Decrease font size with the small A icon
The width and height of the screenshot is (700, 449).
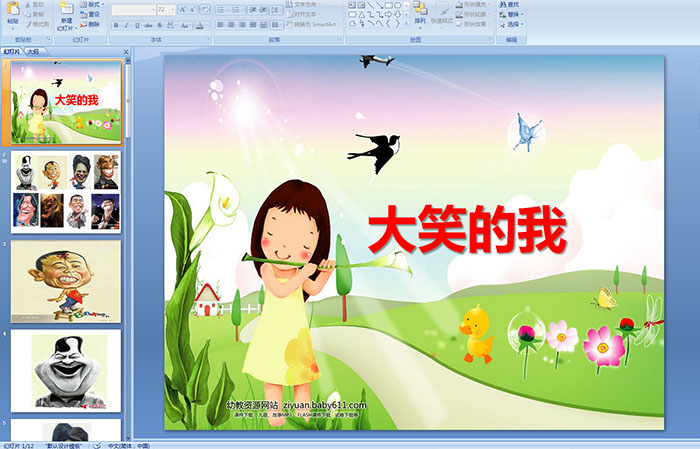192,9
